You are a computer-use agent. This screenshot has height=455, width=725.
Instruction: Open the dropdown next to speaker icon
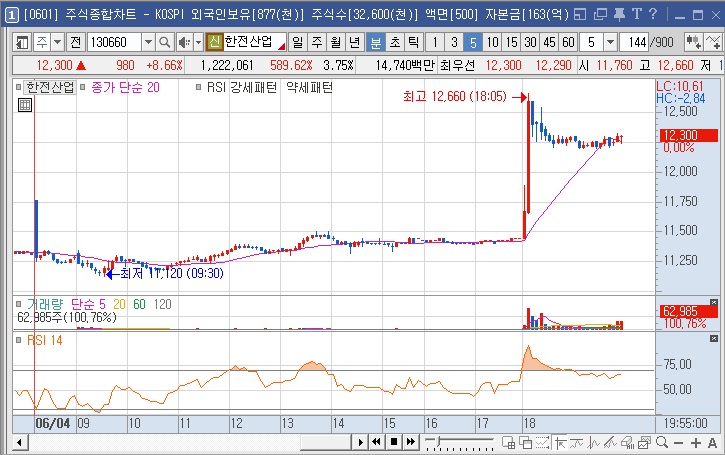(x=198, y=43)
